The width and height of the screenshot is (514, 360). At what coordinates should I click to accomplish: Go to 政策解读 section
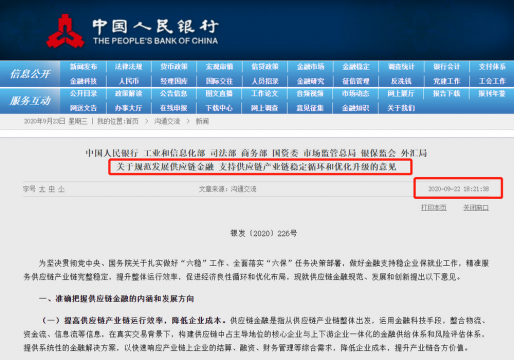tap(129, 94)
